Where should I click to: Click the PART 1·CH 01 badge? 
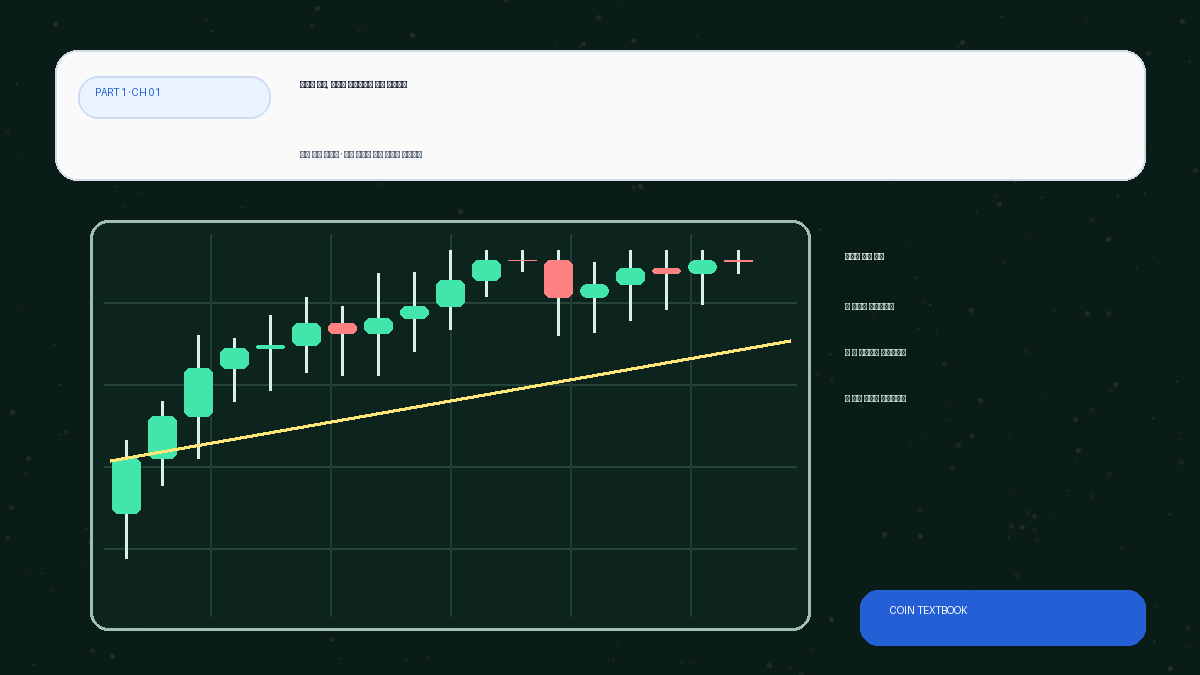(174, 97)
